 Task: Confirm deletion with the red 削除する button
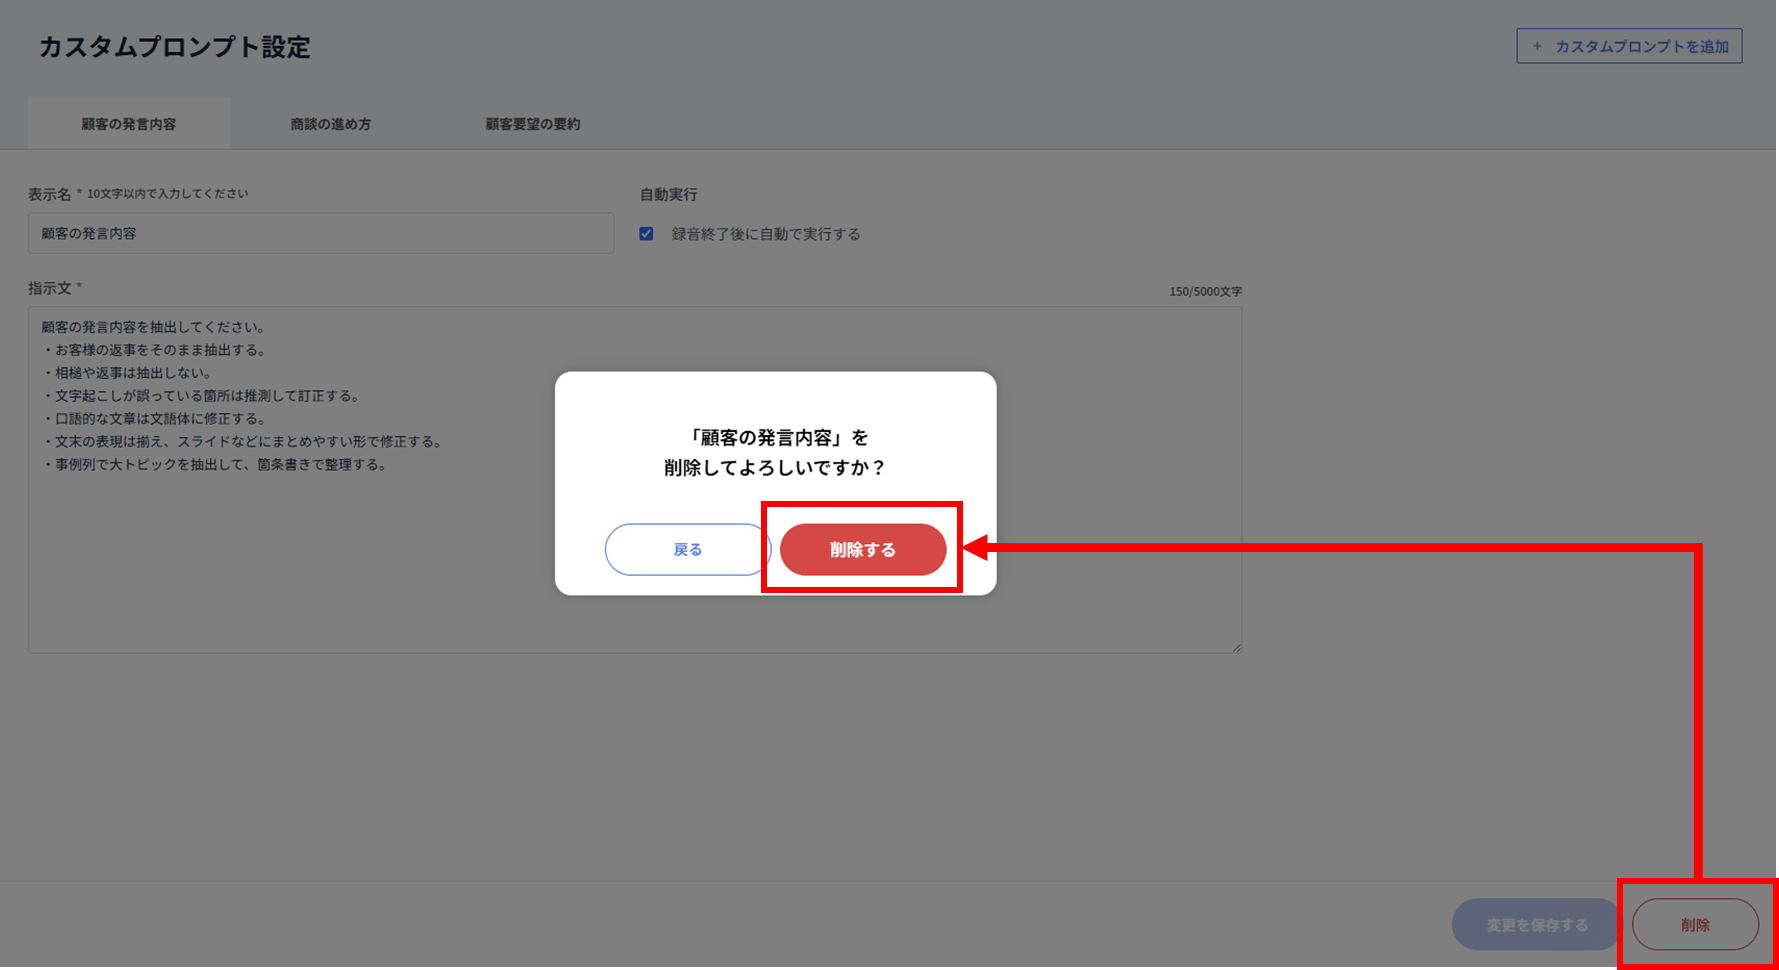(x=862, y=550)
